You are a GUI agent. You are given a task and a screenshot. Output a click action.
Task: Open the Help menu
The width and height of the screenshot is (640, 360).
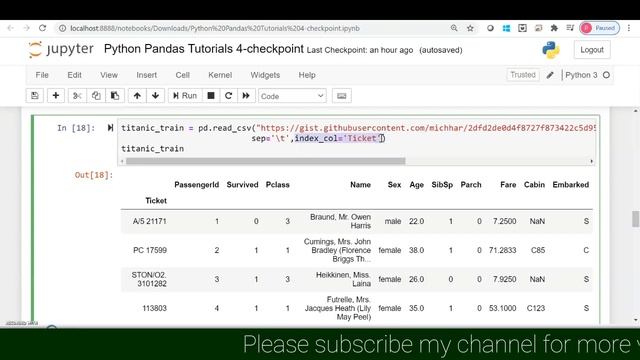(307, 75)
